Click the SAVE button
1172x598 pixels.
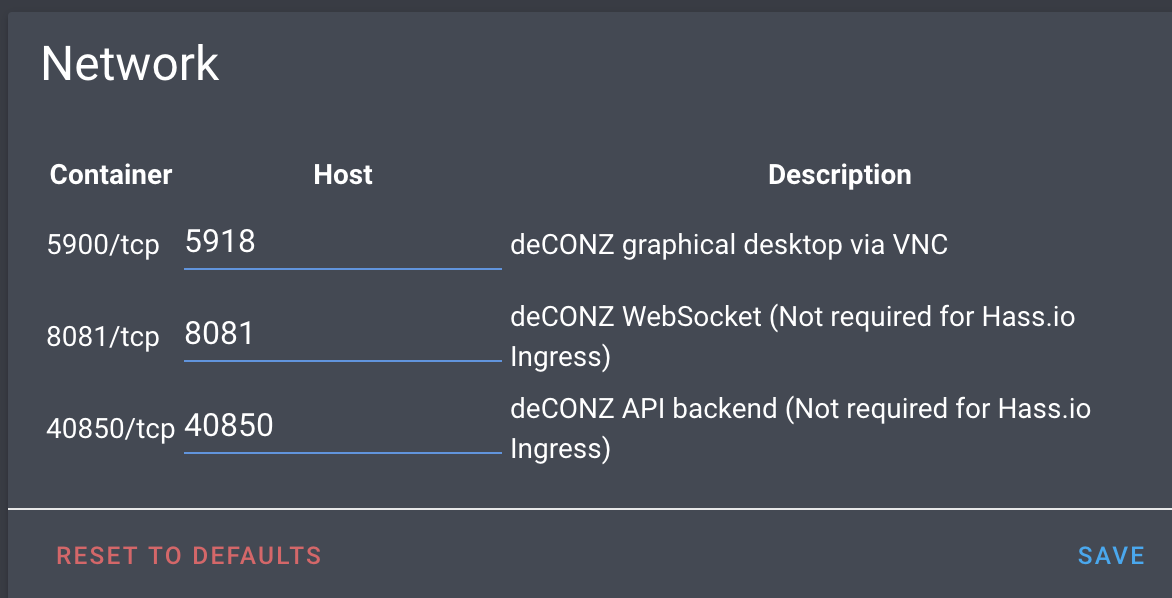1110,555
